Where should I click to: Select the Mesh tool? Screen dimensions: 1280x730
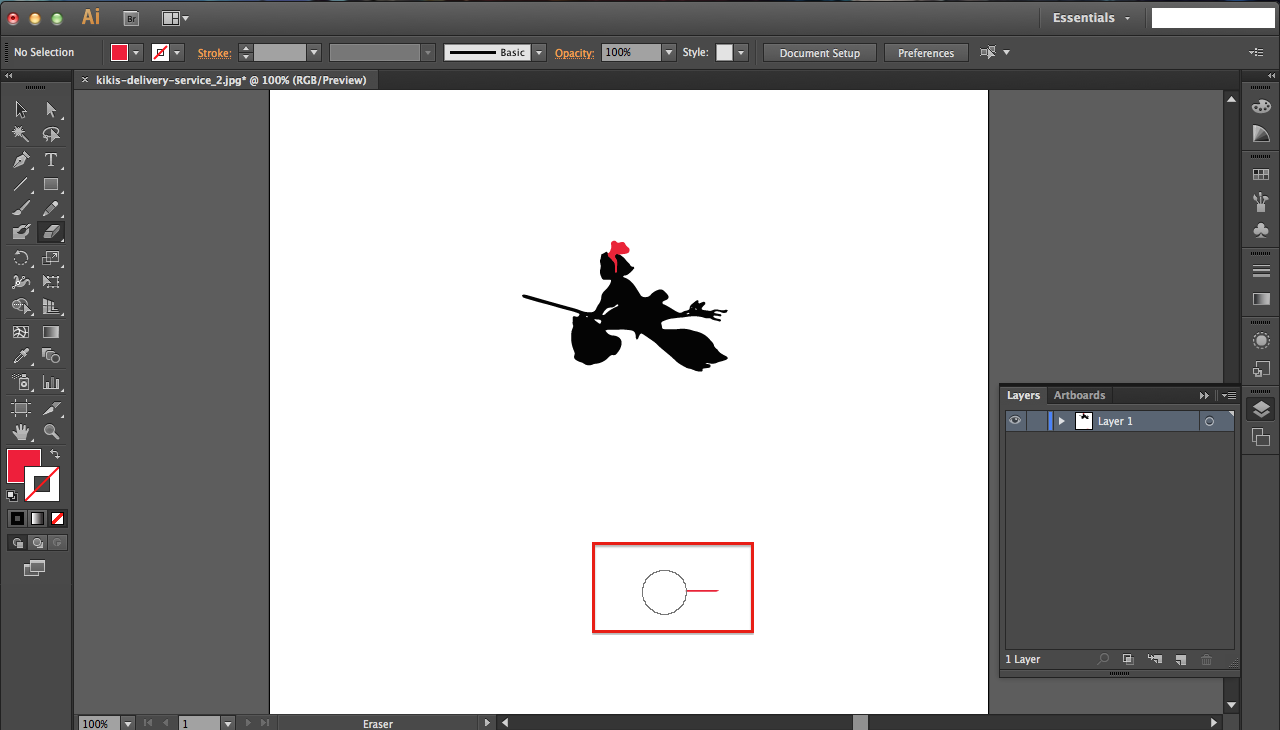pos(21,332)
